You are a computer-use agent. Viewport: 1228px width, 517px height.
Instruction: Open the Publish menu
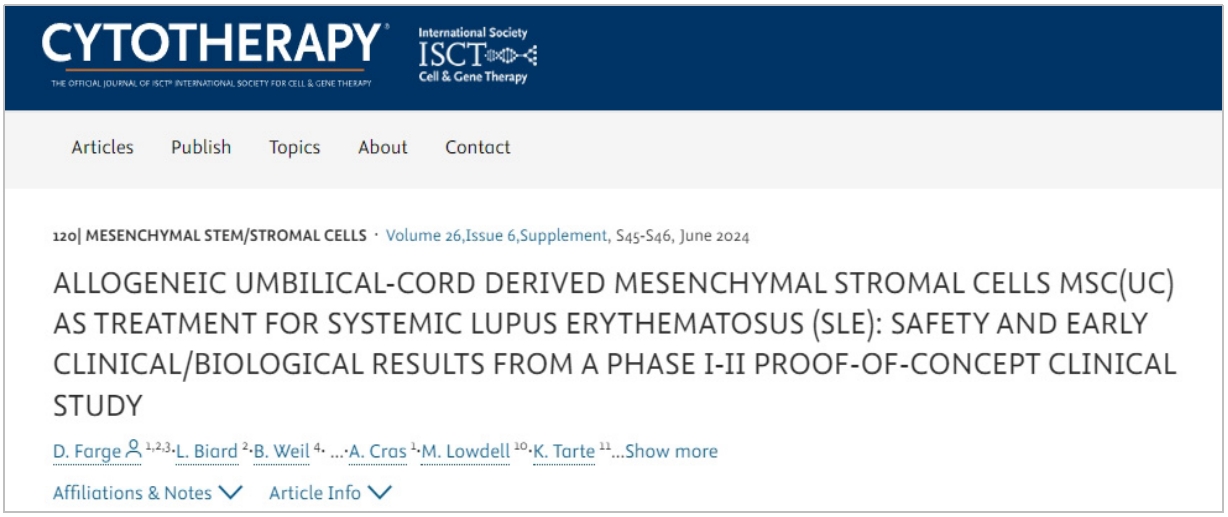tap(201, 147)
